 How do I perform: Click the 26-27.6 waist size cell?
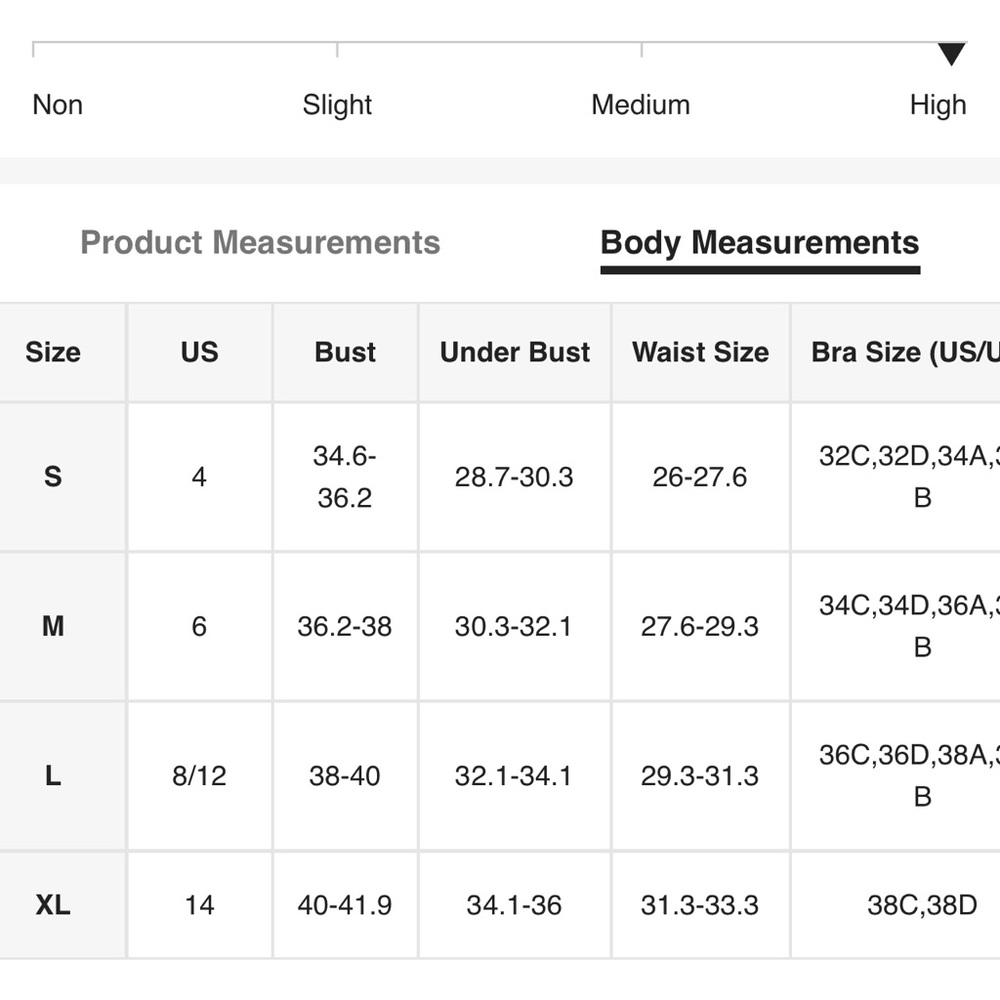[x=700, y=477]
